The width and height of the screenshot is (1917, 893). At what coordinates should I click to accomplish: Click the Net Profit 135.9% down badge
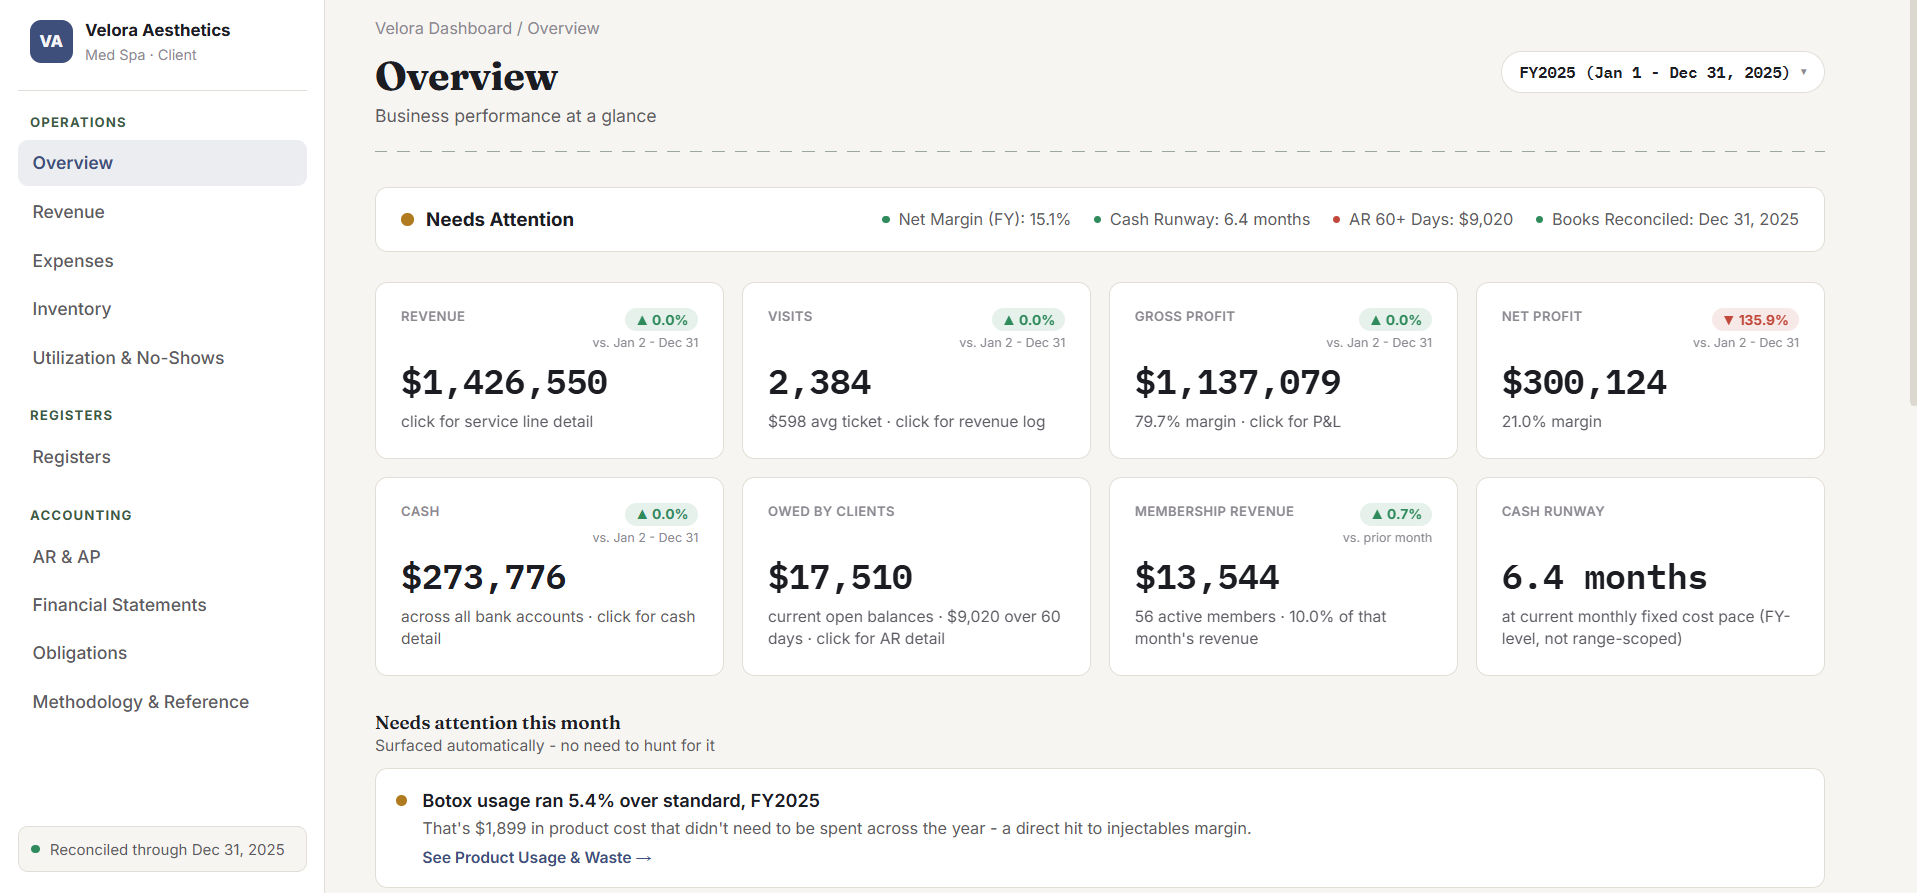[x=1755, y=320]
